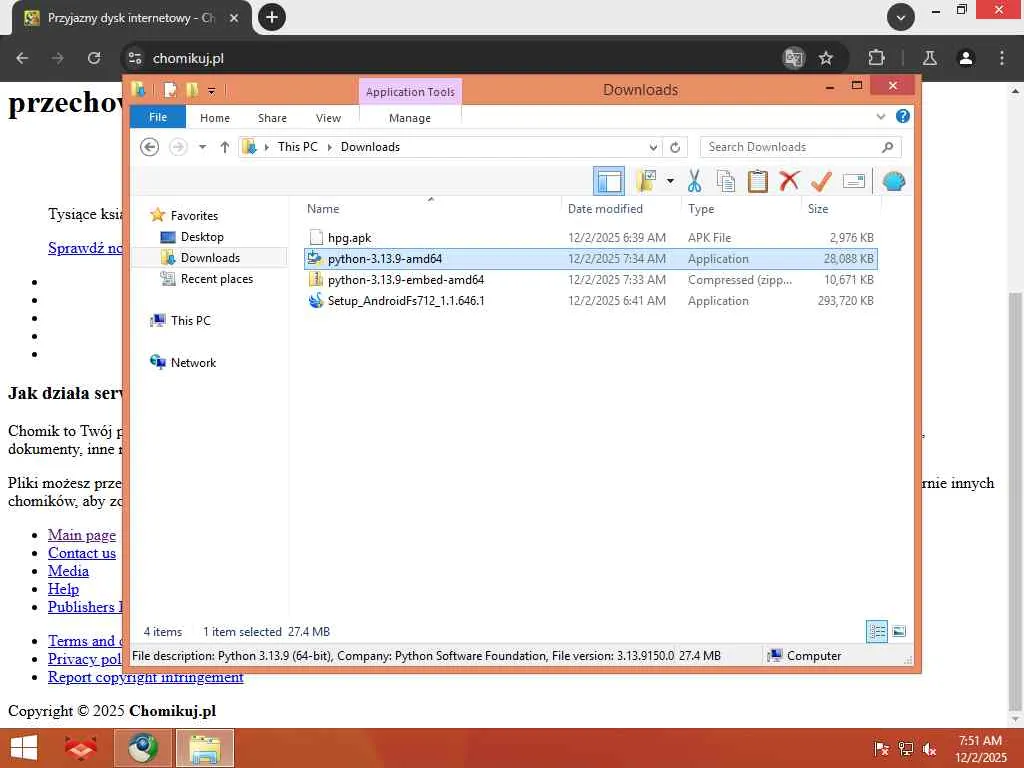Switch to Details view icon
The width and height of the screenshot is (1024, 768).
pos(877,632)
